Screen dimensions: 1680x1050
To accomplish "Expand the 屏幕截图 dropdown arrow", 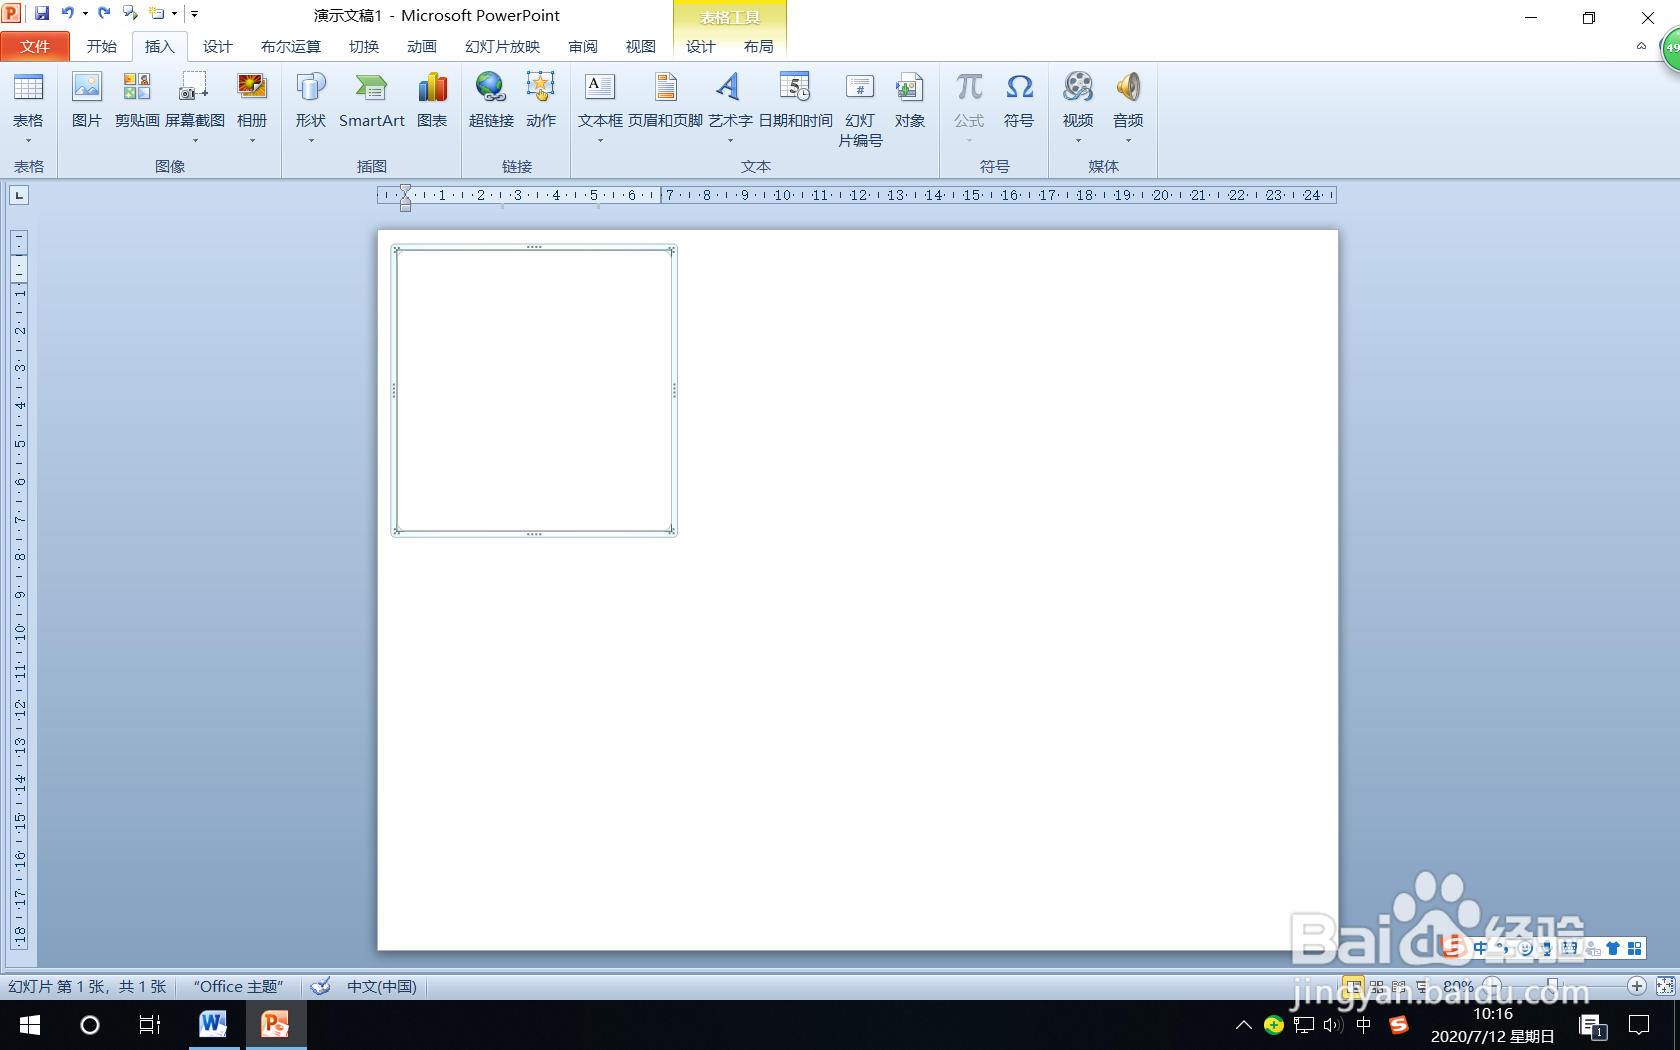I will click(x=194, y=141).
